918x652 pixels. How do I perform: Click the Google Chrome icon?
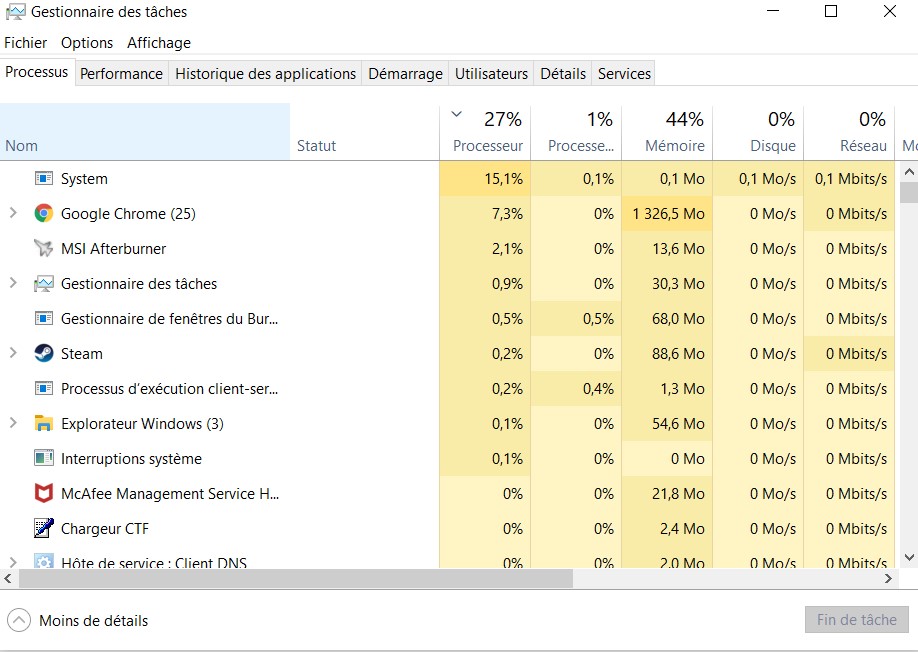(x=44, y=213)
